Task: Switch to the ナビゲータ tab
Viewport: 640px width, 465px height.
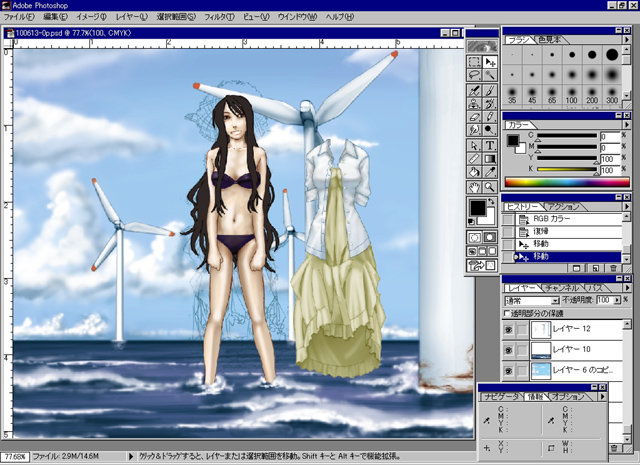Action: point(502,396)
